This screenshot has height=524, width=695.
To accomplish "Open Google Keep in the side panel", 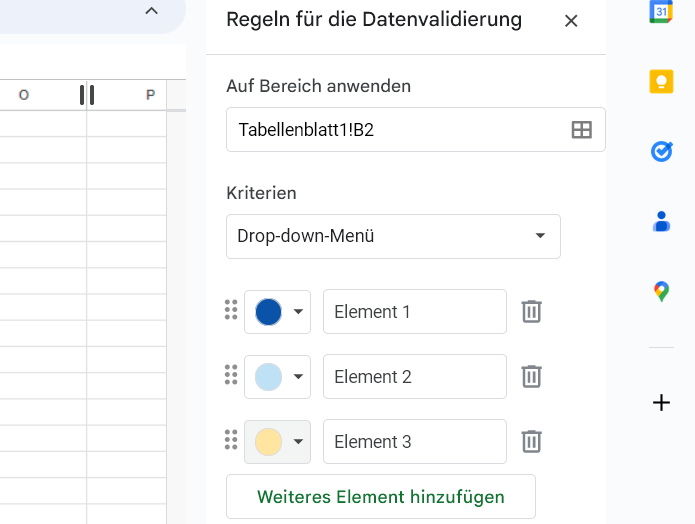I will pos(661,82).
